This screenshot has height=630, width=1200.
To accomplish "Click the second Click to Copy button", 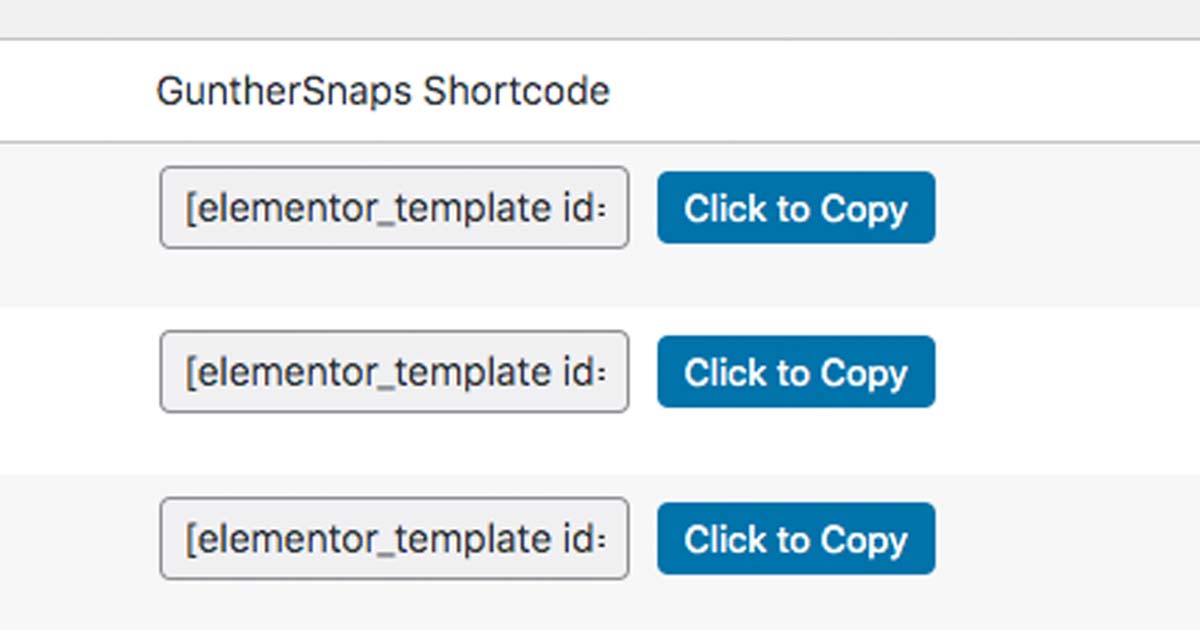I will (795, 372).
